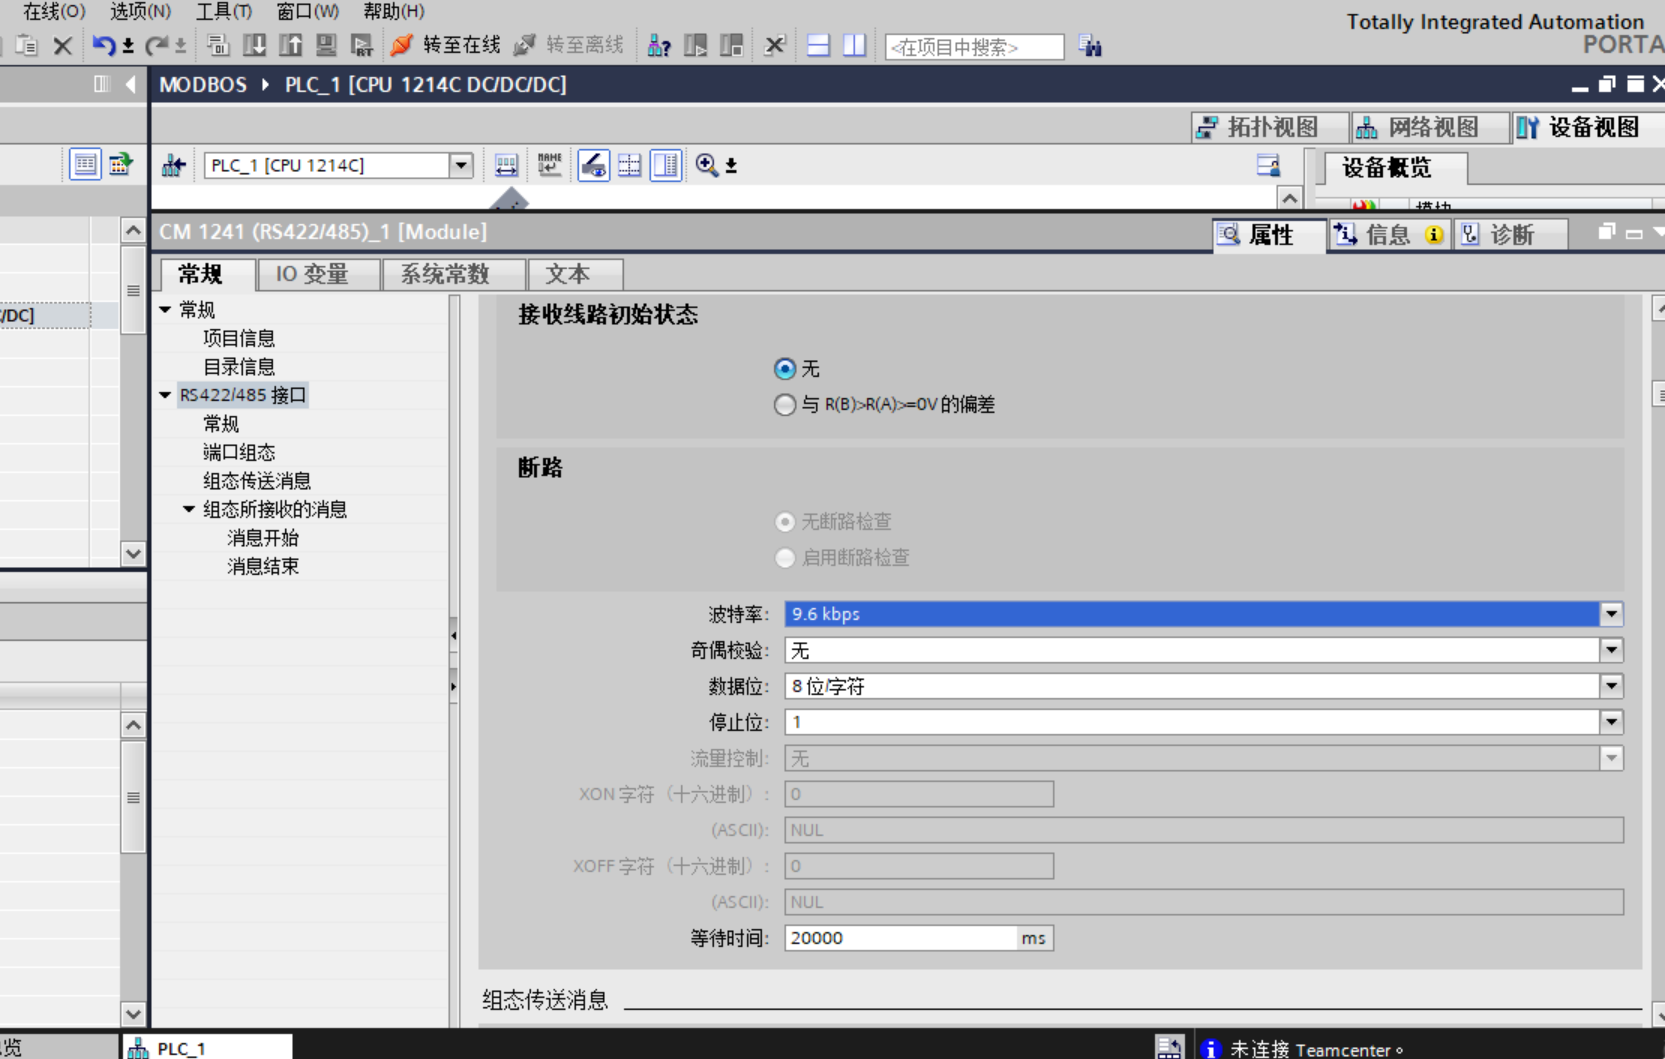Screen dimensions: 1665x1059
Task: Click the start runtime RT icon
Action: [362, 45]
